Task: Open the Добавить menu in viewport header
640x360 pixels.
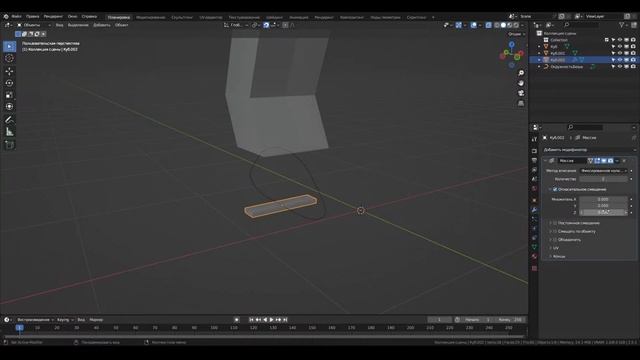Action: click(102, 25)
